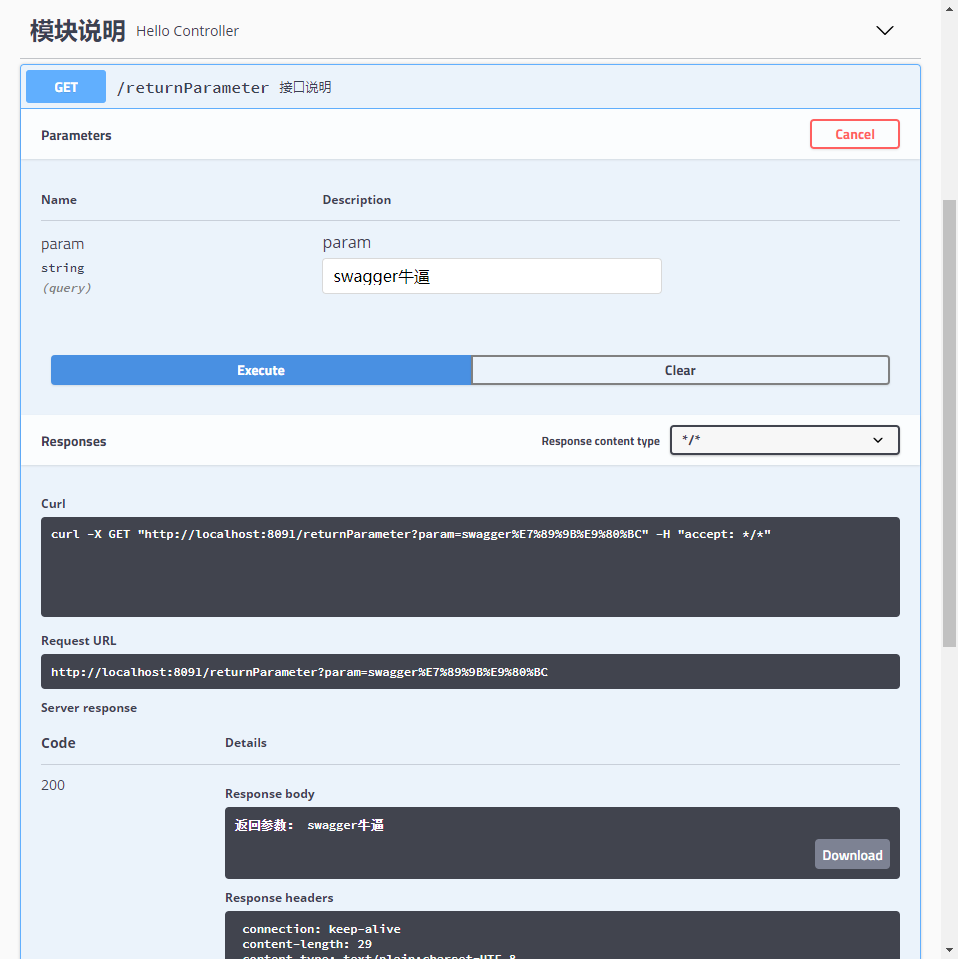The image size is (958, 959).
Task: Click the (query) location label
Action: coord(66,287)
